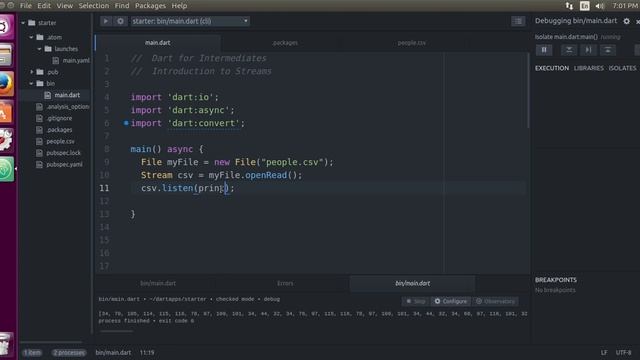Switch to ISOLATES tab in debugger
Screen dimensions: 640x360
[622, 68]
